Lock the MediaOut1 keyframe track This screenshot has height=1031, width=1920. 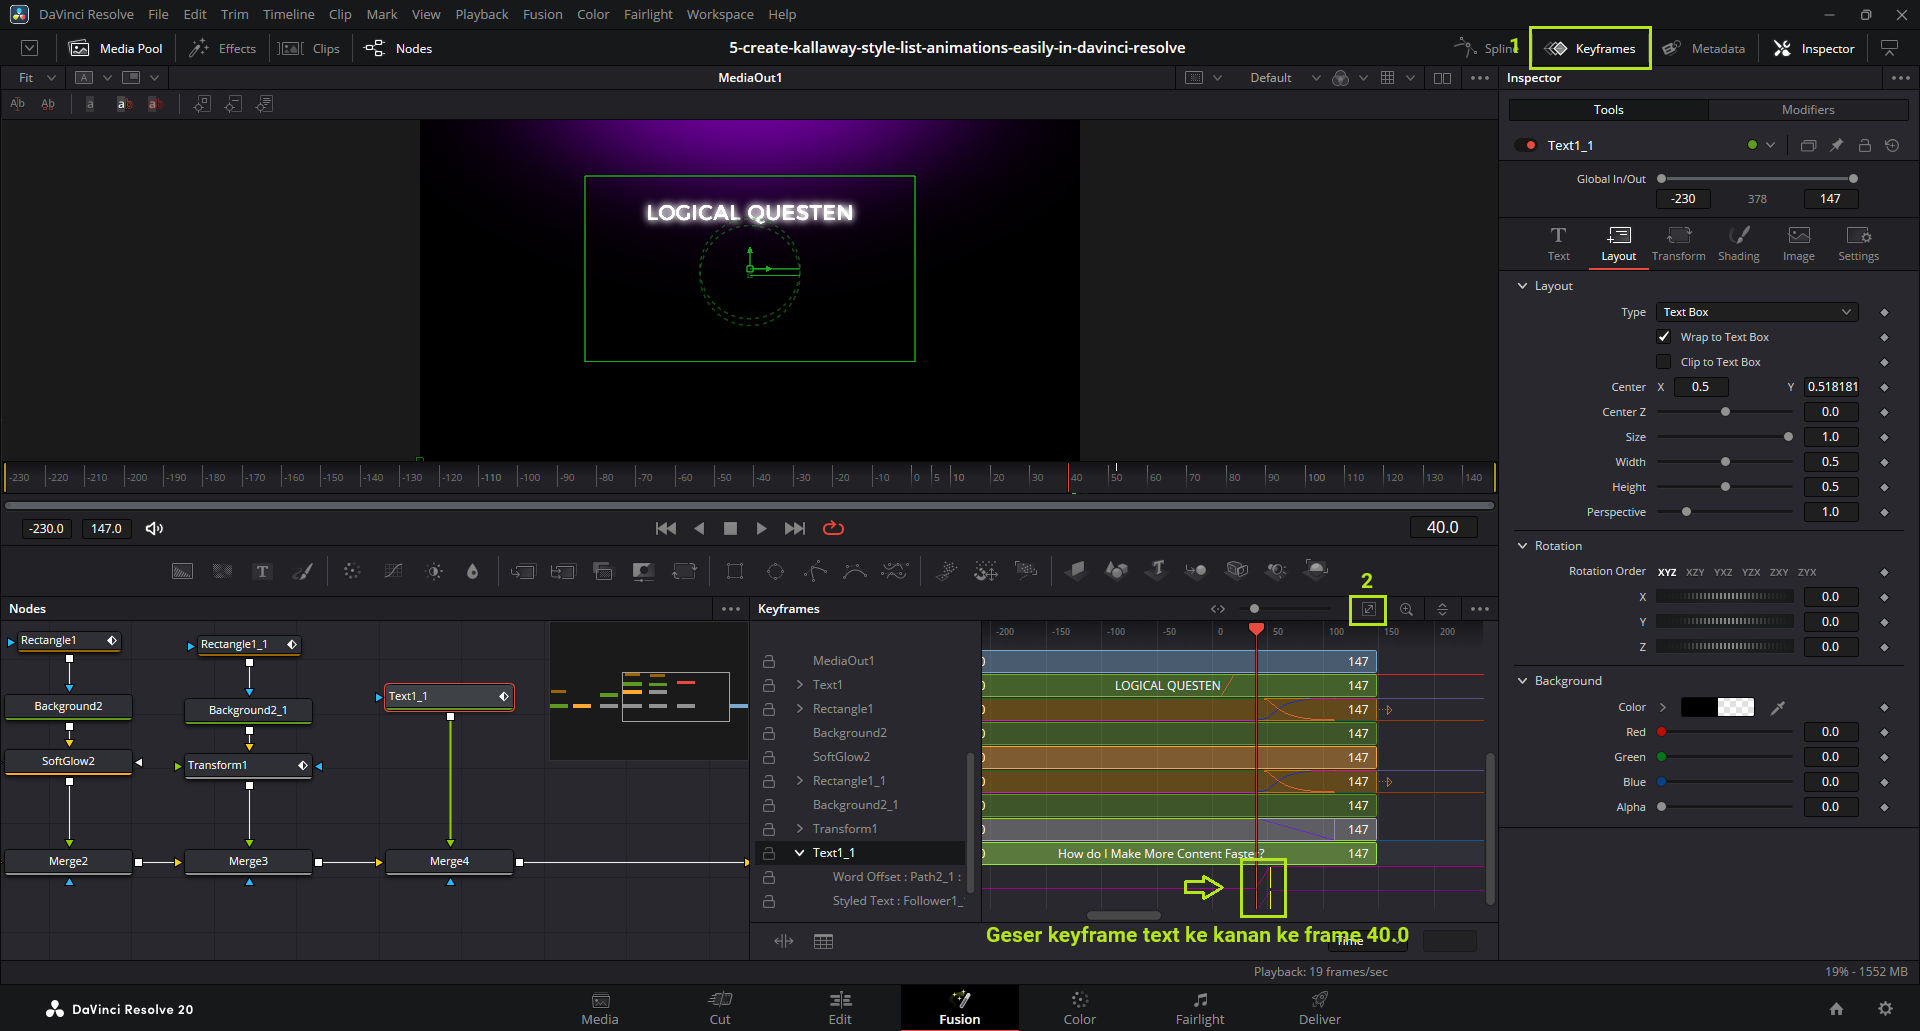(x=769, y=661)
